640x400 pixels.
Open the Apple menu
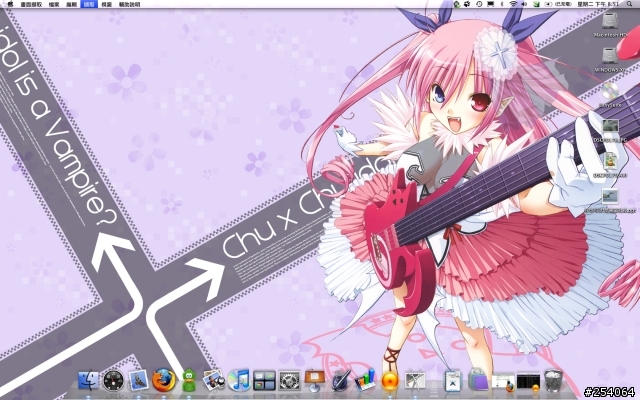10,4
